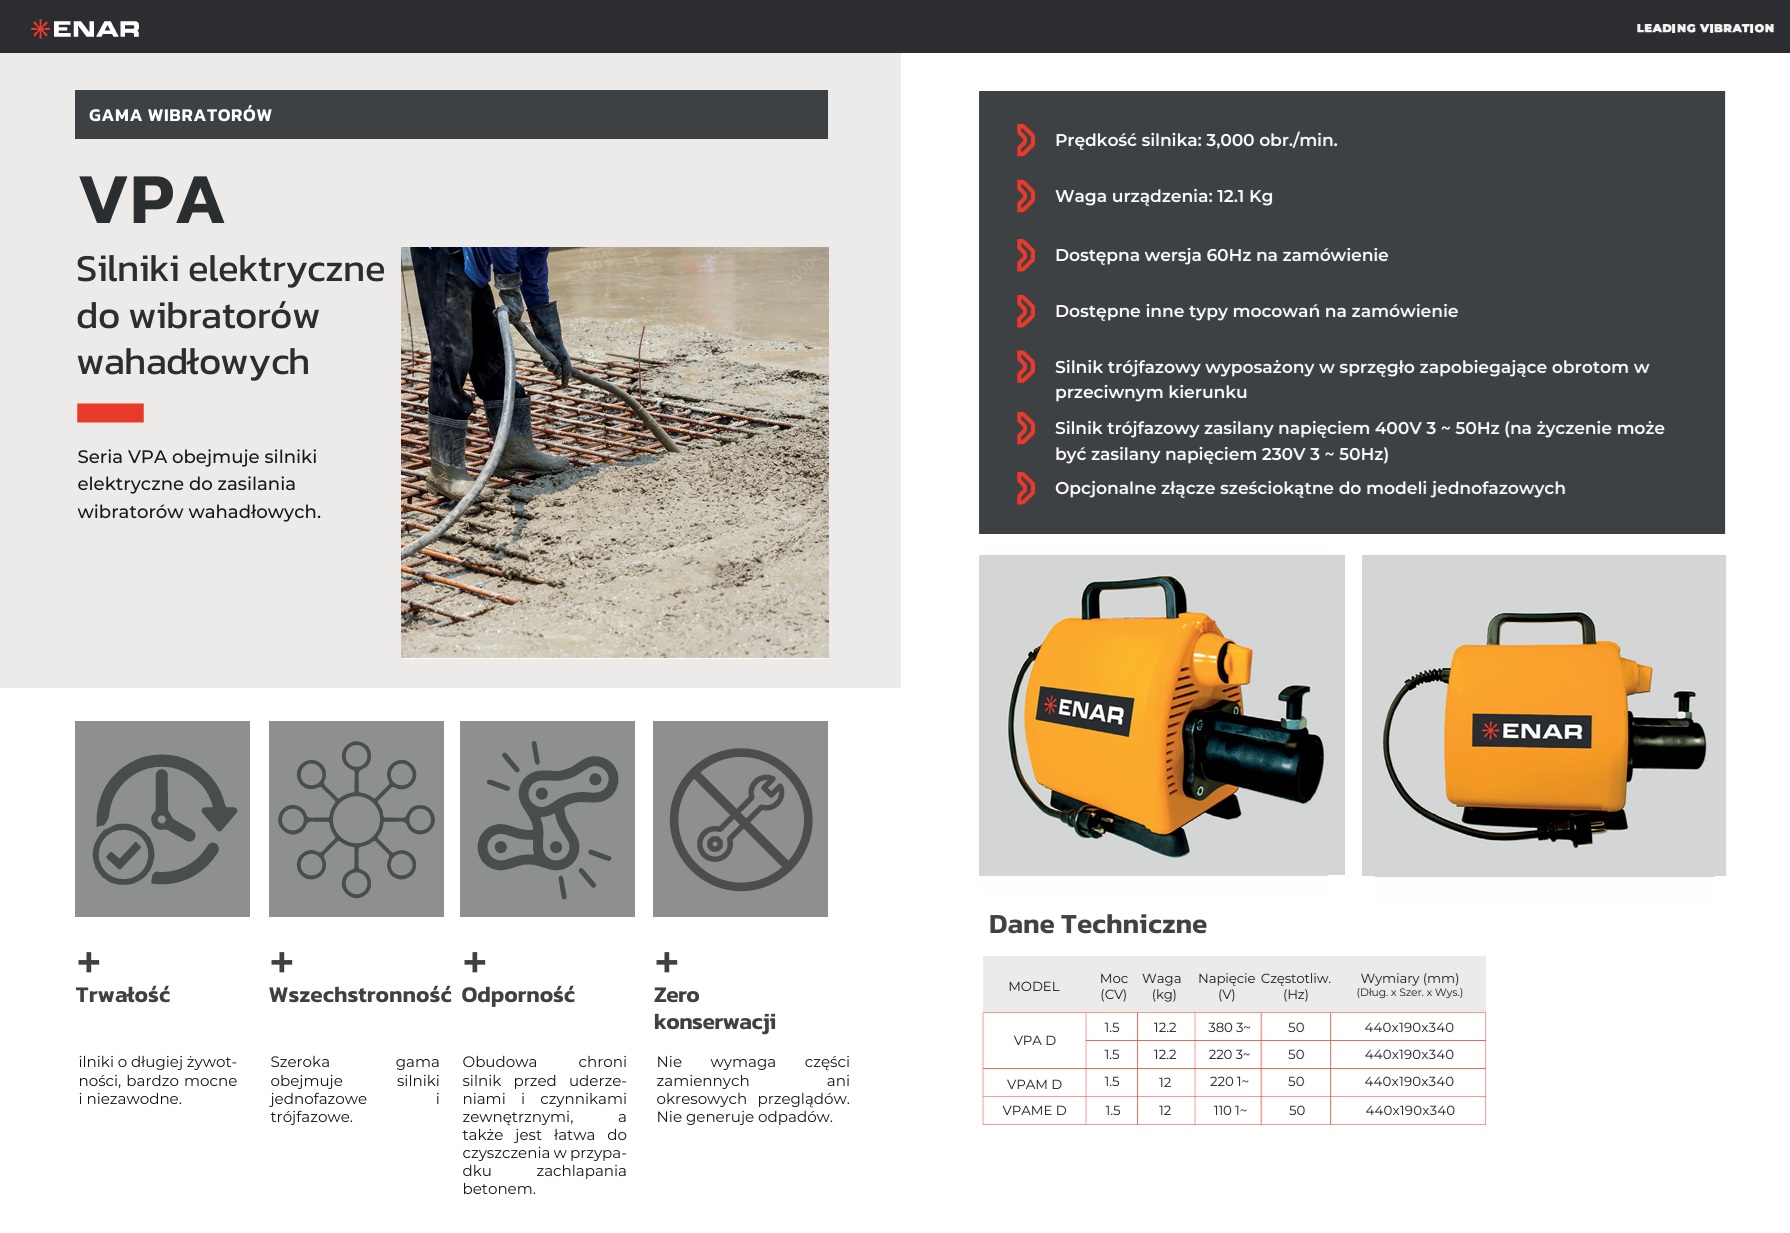Click chevron beside Opcjonalne złącze sześciokątne
The height and width of the screenshot is (1233, 1790).
pyautogui.click(x=1025, y=488)
